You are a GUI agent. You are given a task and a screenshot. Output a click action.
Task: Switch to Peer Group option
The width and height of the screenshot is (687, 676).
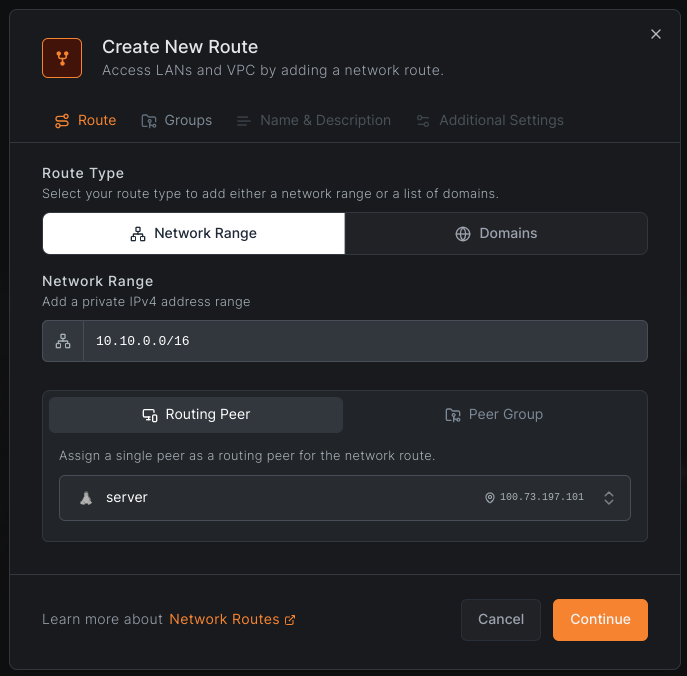point(494,414)
